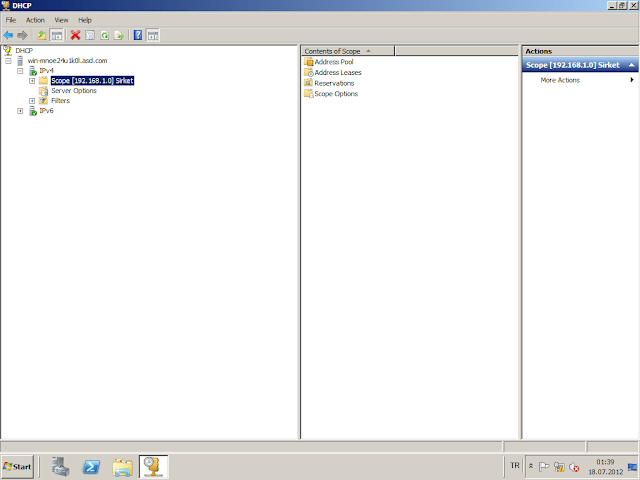The width and height of the screenshot is (640, 480).
Task: Click the Export List toolbar icon
Action: click(119, 35)
